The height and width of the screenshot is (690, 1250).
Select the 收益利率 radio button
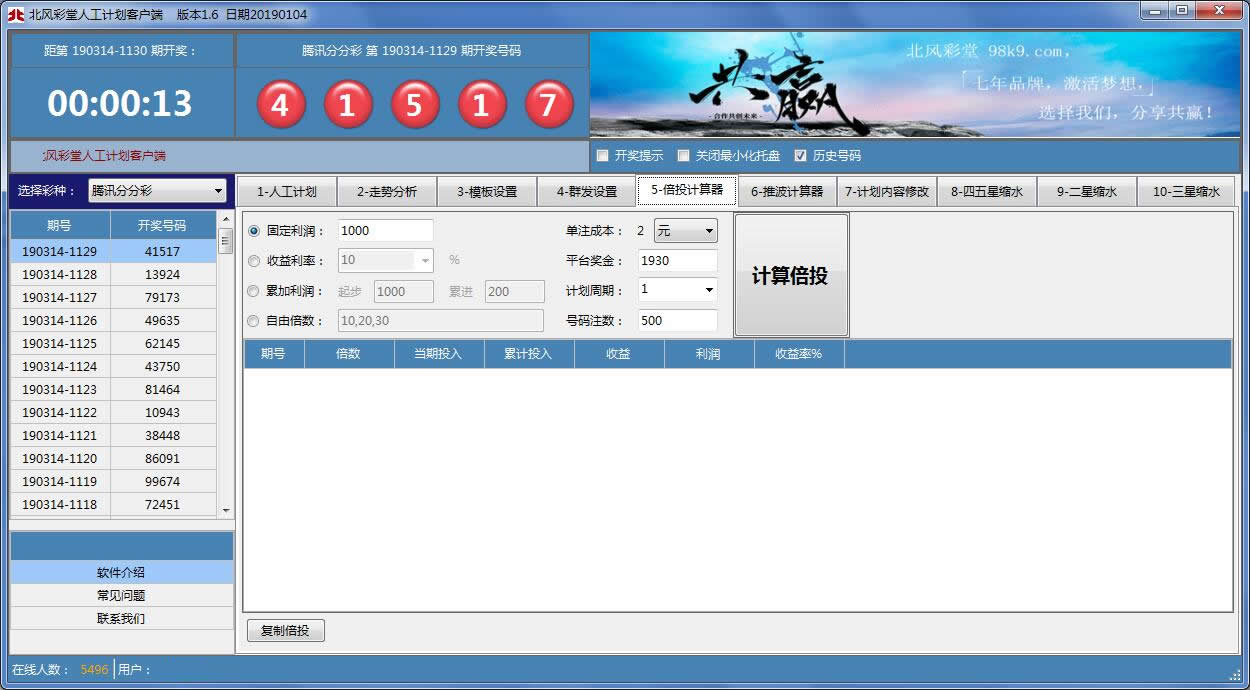pyautogui.click(x=253, y=261)
